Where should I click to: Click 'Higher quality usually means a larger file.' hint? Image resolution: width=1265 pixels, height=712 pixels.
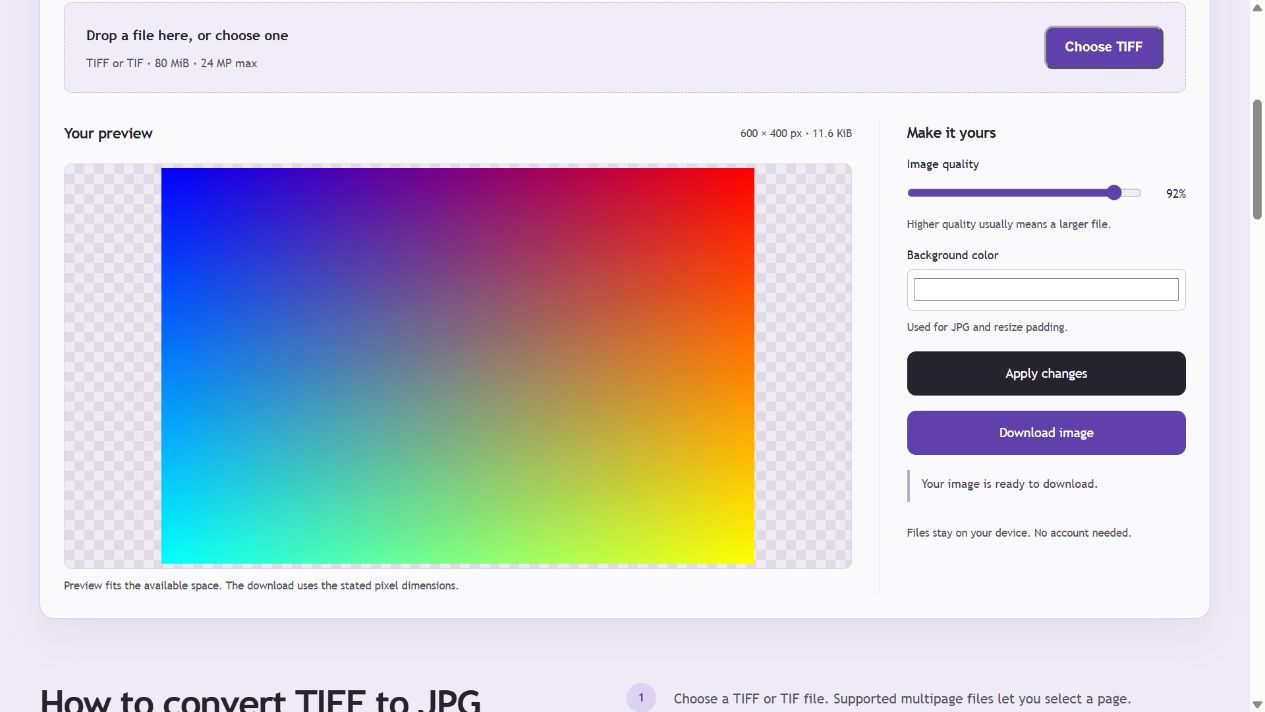1009,224
